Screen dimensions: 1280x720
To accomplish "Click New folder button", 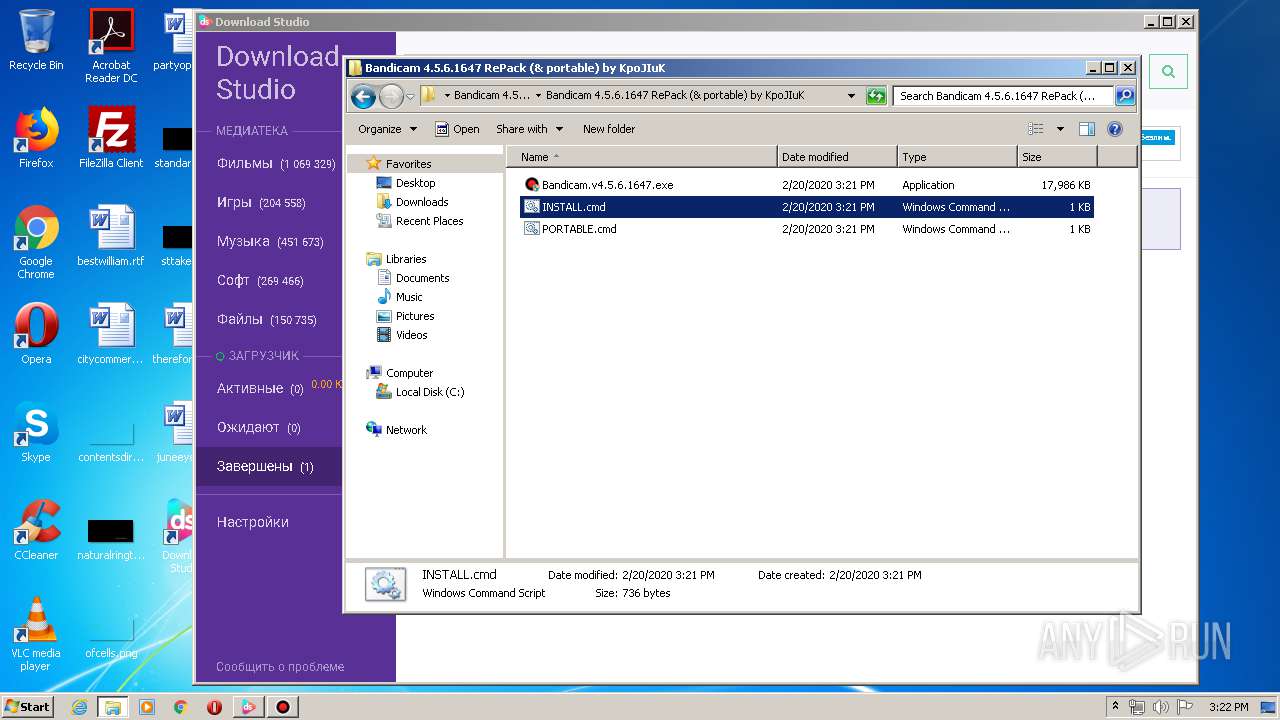I will pyautogui.click(x=609, y=129).
